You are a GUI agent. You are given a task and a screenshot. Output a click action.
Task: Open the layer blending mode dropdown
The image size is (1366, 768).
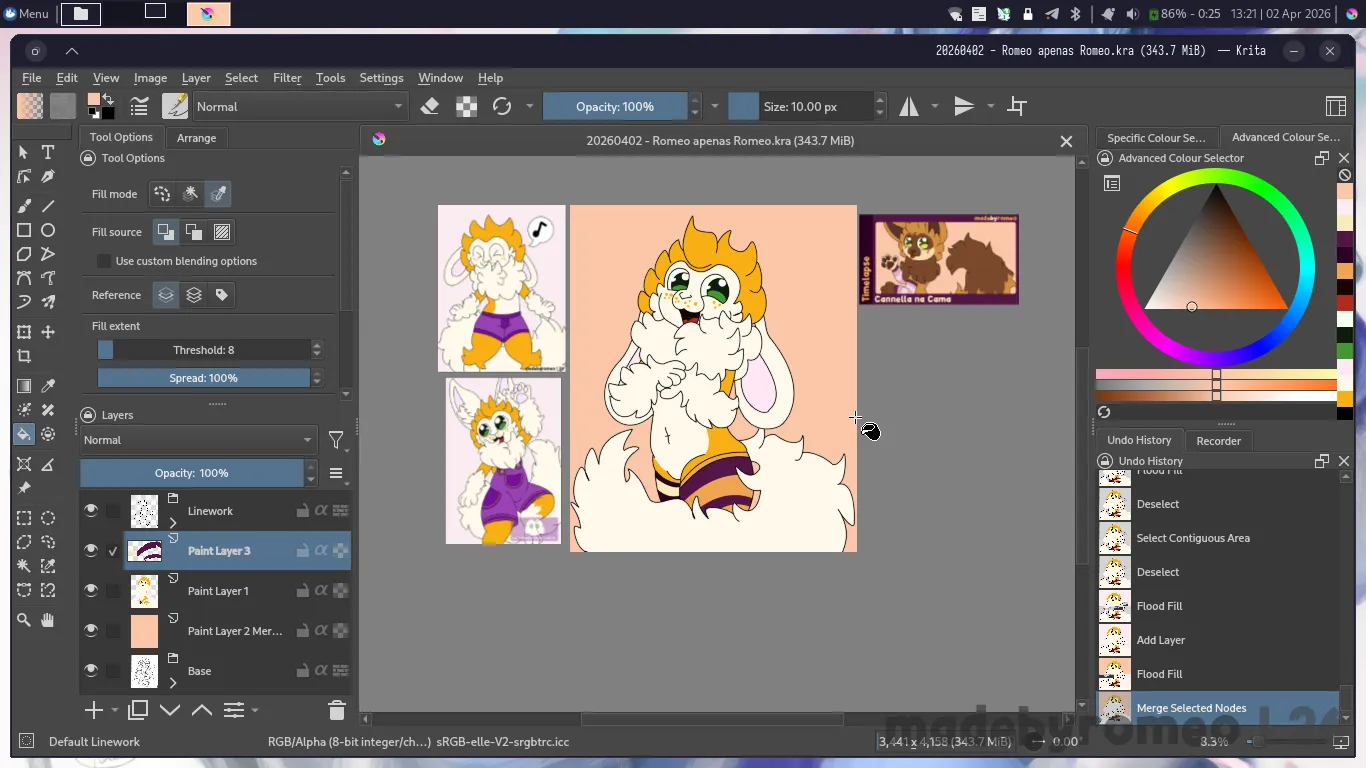point(198,440)
